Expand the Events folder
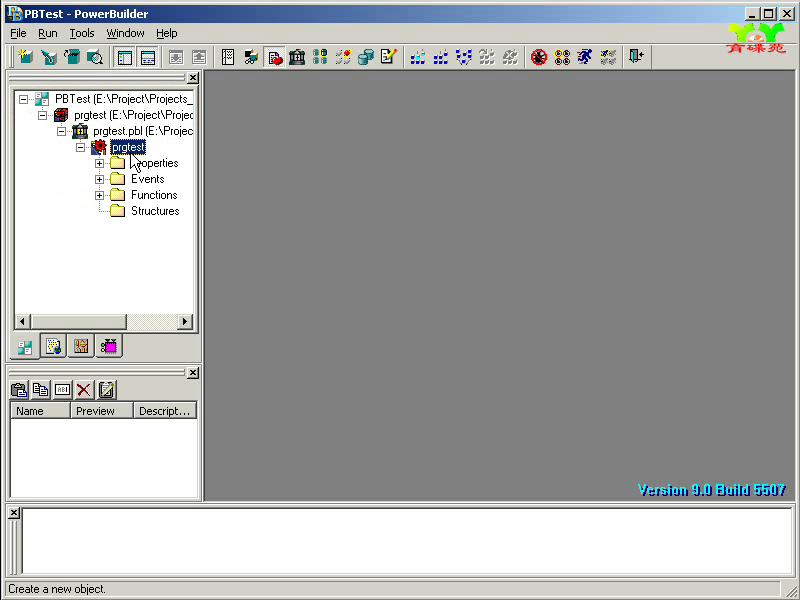 pos(99,179)
